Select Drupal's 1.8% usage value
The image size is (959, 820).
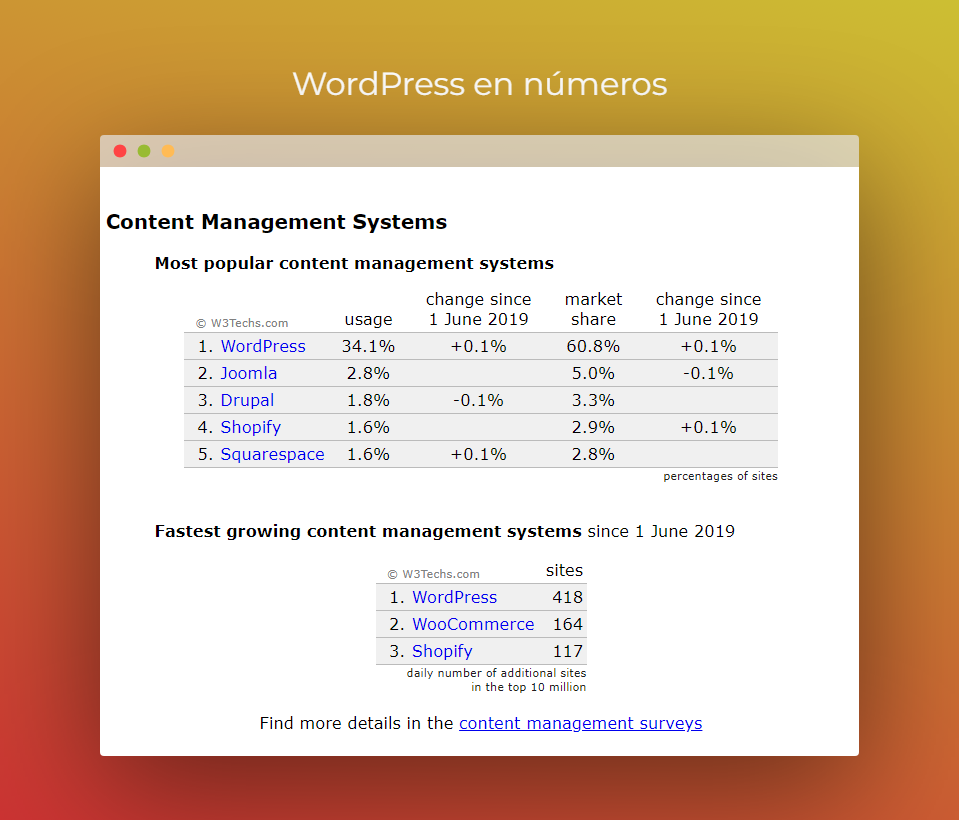point(368,400)
